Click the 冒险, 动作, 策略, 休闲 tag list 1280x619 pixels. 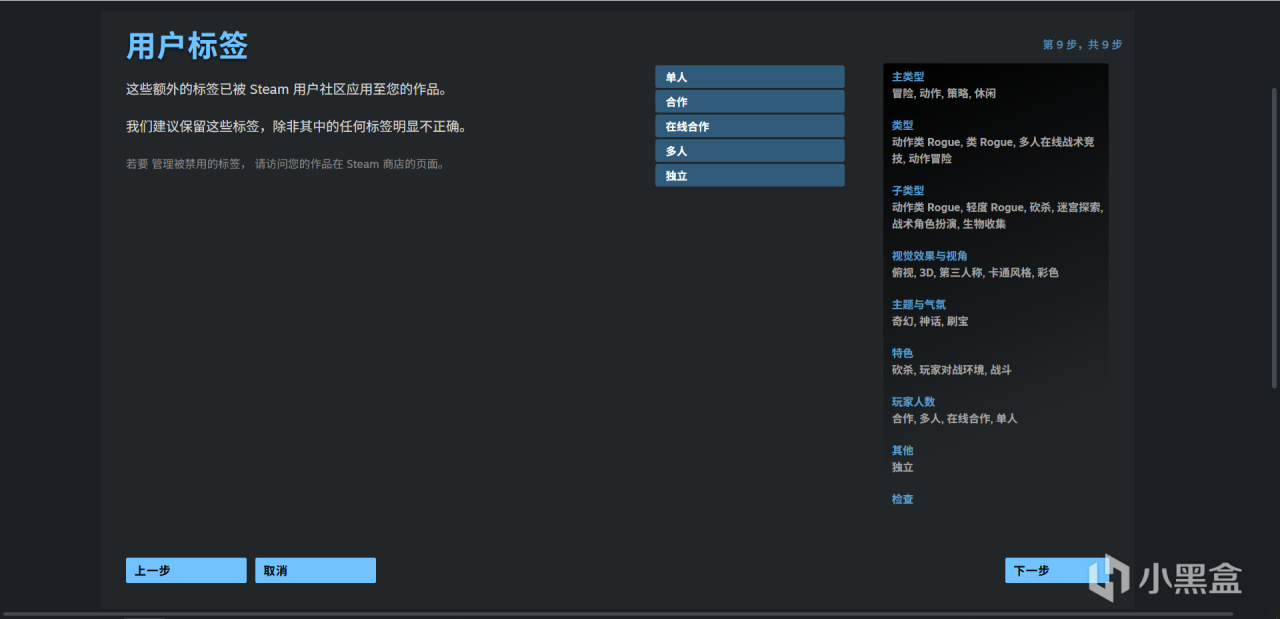pos(944,93)
